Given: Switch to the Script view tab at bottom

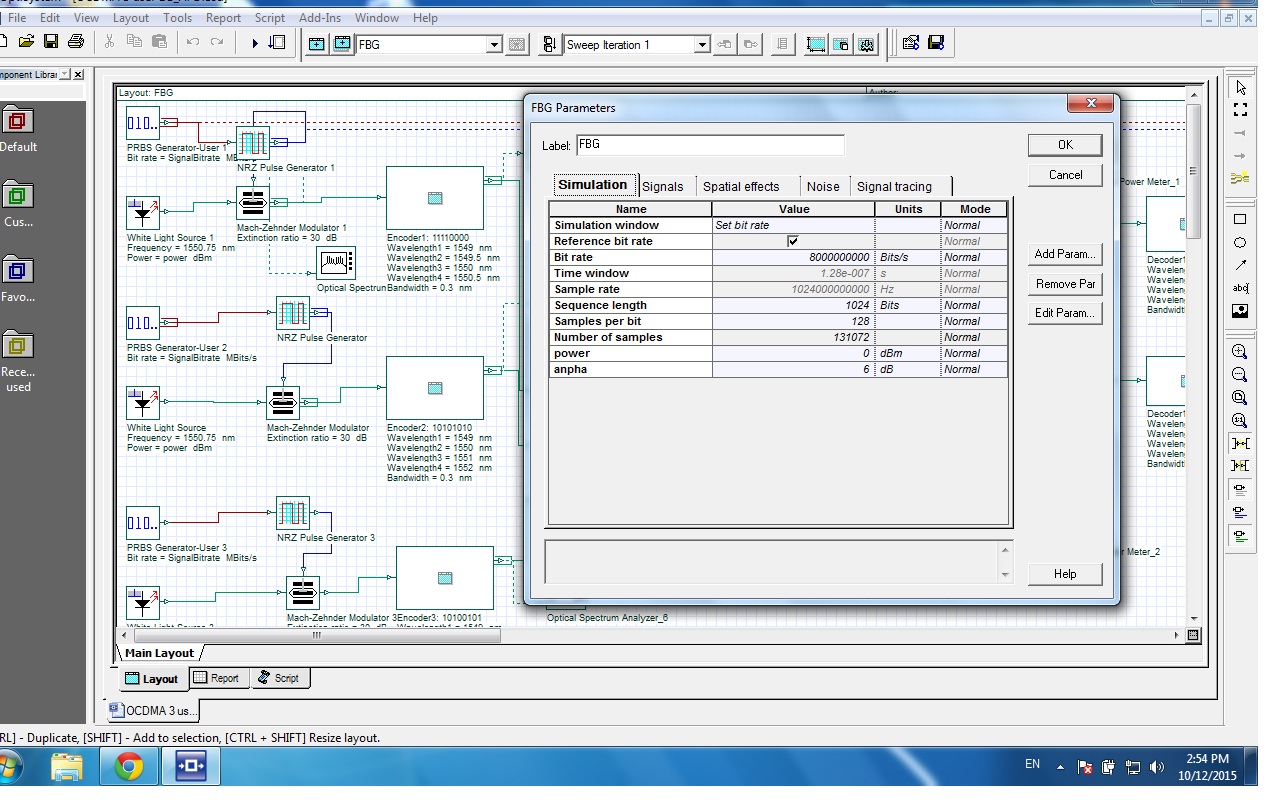Looking at the screenshot, I should tap(279, 678).
